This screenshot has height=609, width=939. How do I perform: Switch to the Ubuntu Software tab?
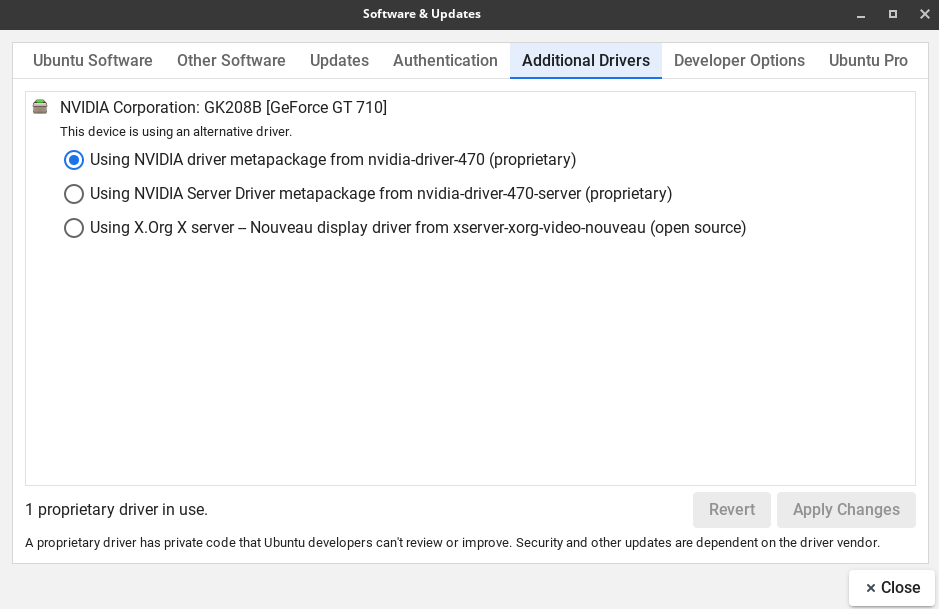93,60
